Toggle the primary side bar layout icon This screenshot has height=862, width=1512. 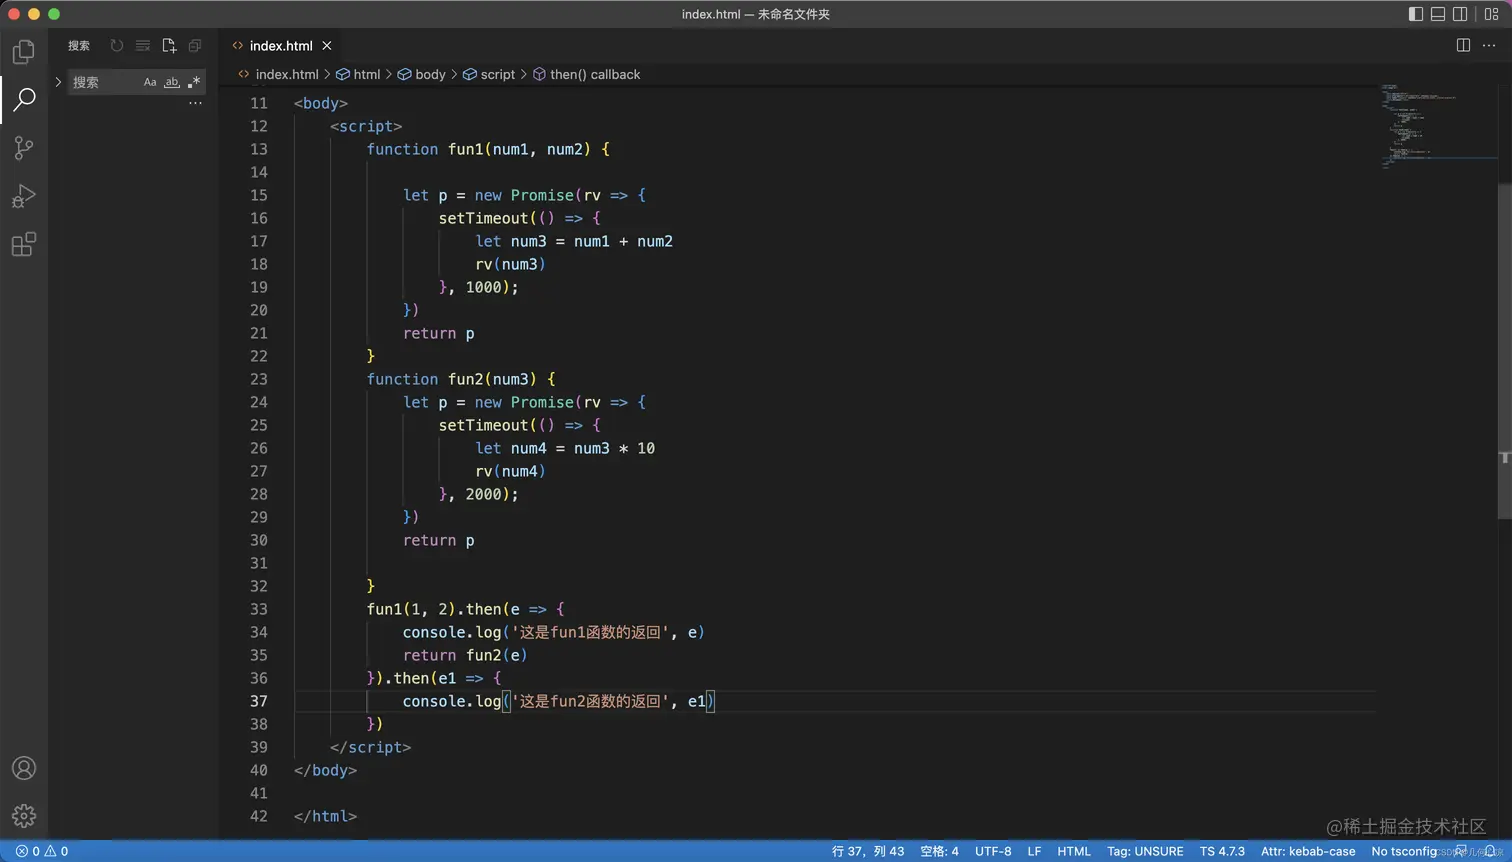(1416, 14)
